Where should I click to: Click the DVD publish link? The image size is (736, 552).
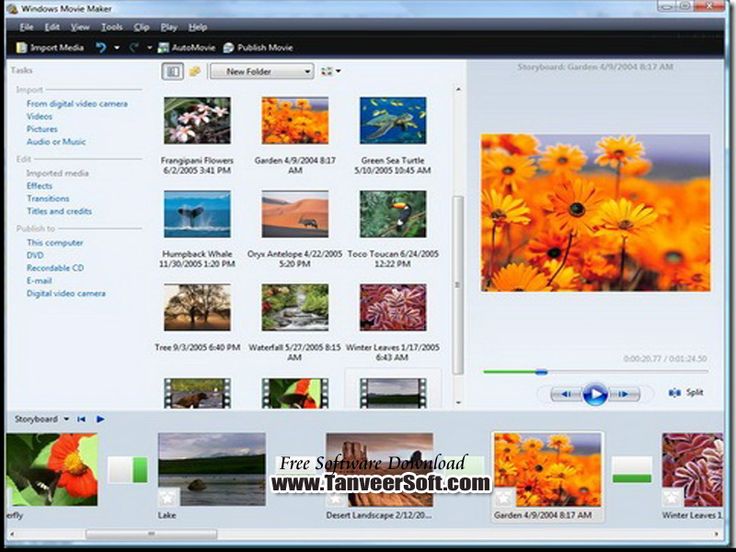click(x=35, y=255)
